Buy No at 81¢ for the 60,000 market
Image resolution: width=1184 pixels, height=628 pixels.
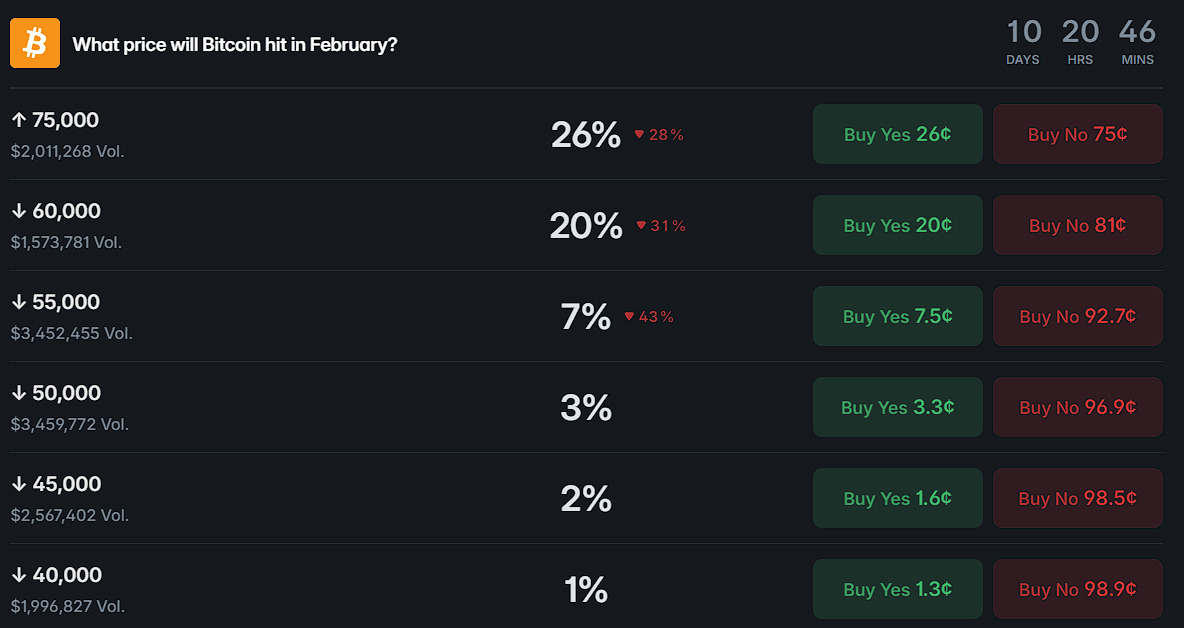[1077, 224]
